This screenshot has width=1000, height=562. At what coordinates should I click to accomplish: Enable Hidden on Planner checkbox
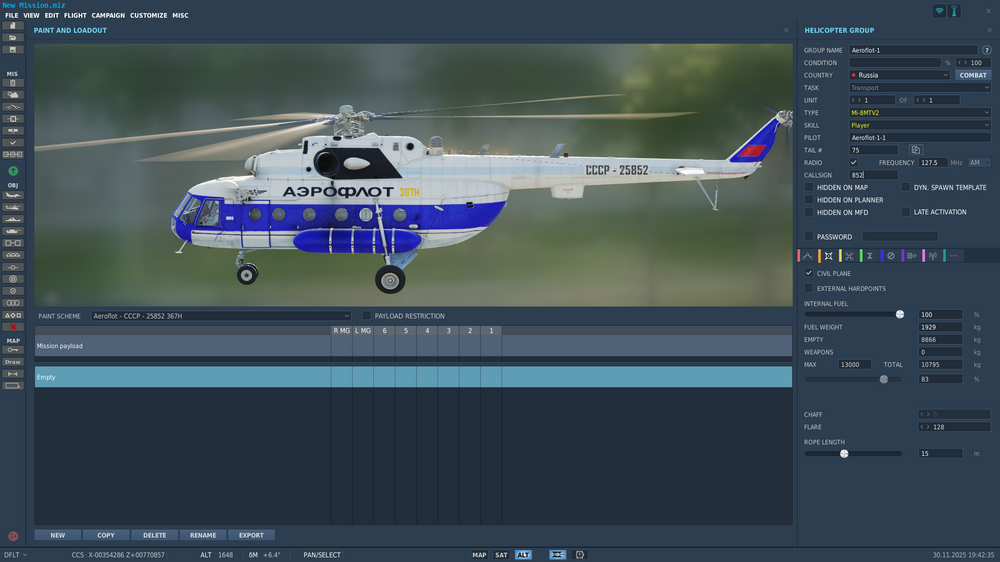click(809, 200)
